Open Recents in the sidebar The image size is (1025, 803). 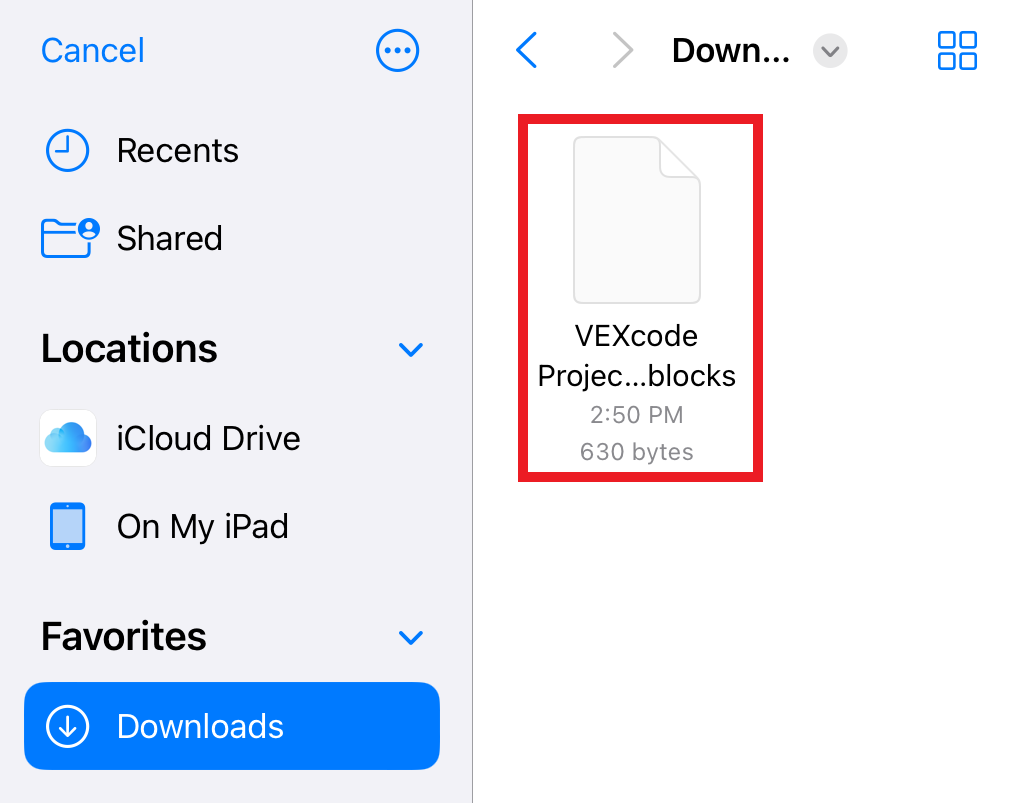click(x=177, y=150)
